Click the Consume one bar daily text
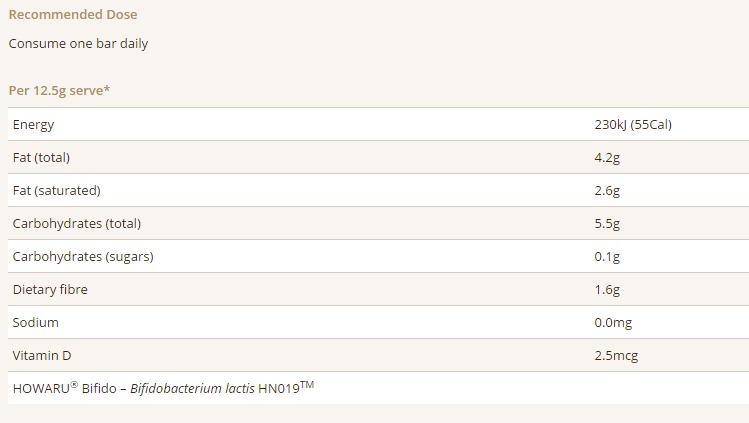Screen dimensions: 749x423 pyautogui.click(x=78, y=43)
